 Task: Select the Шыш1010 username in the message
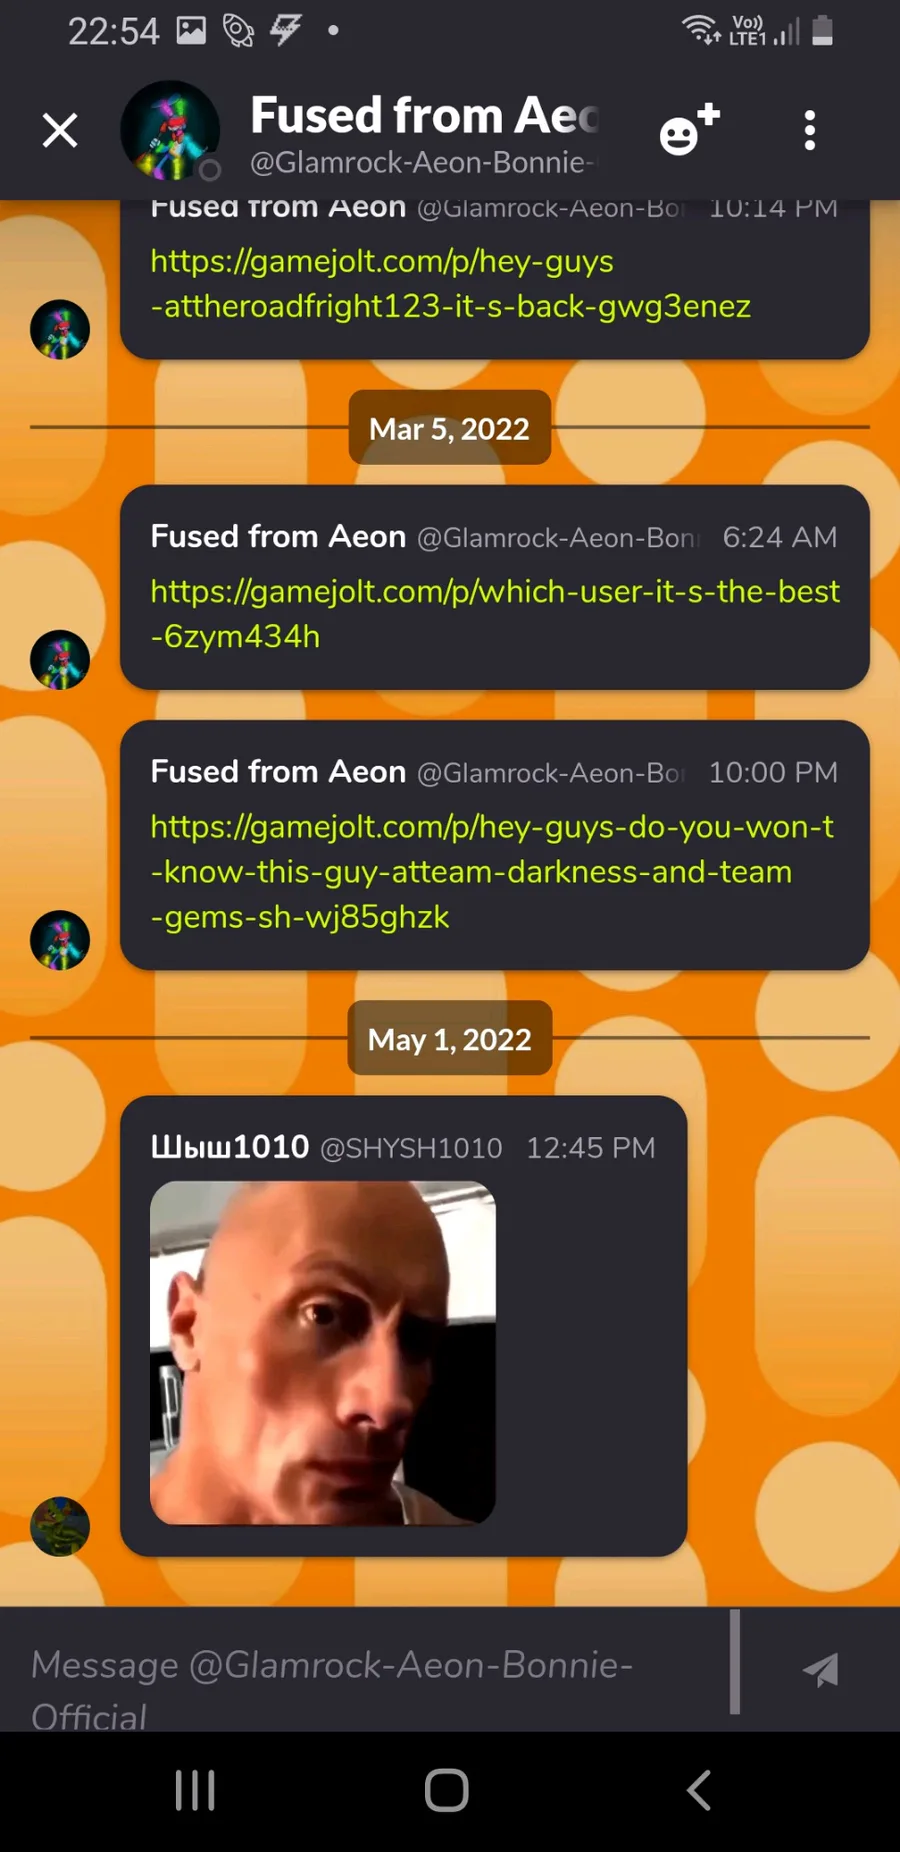pyautogui.click(x=230, y=1147)
